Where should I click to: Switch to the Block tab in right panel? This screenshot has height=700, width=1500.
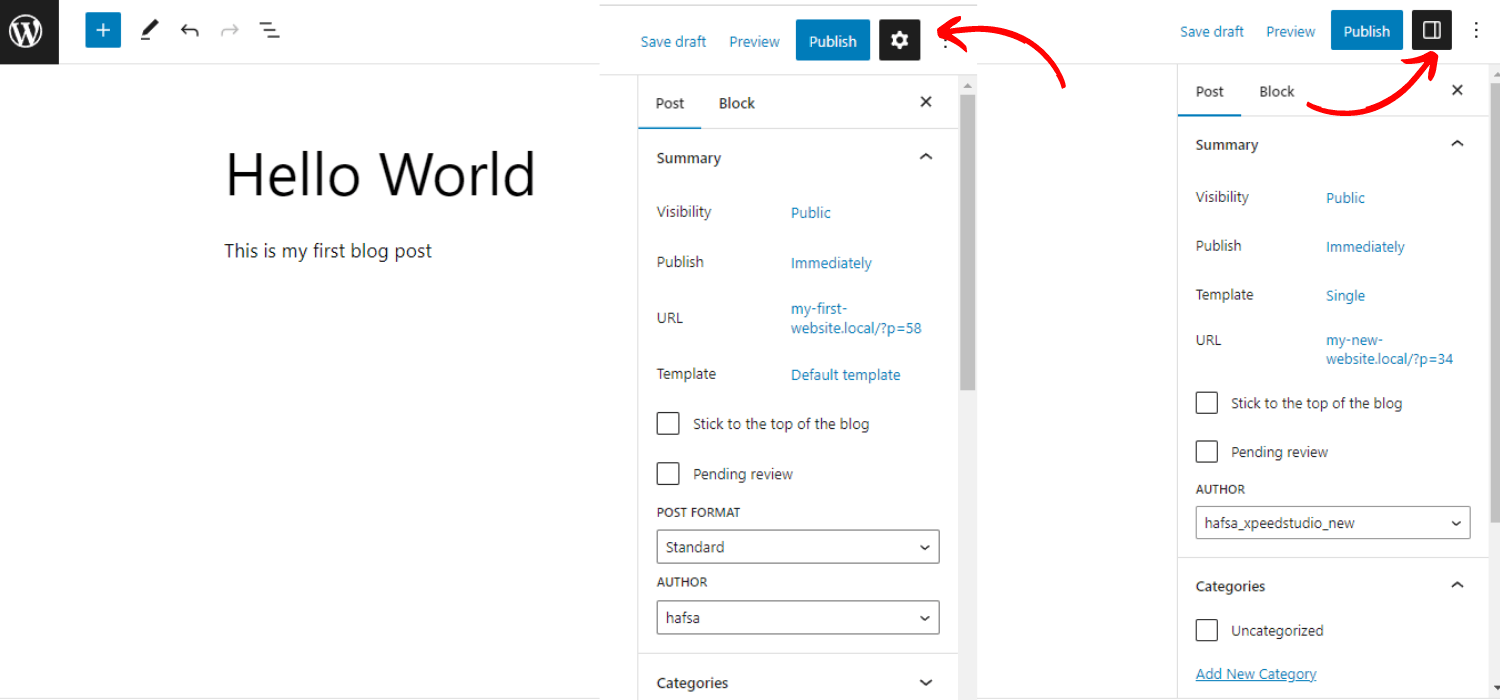1277,91
